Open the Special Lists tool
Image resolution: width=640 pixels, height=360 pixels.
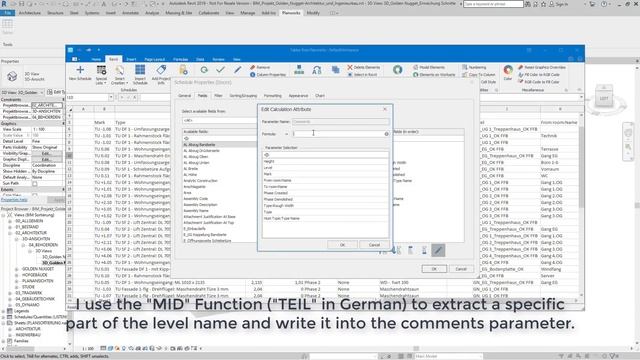click(x=101, y=74)
